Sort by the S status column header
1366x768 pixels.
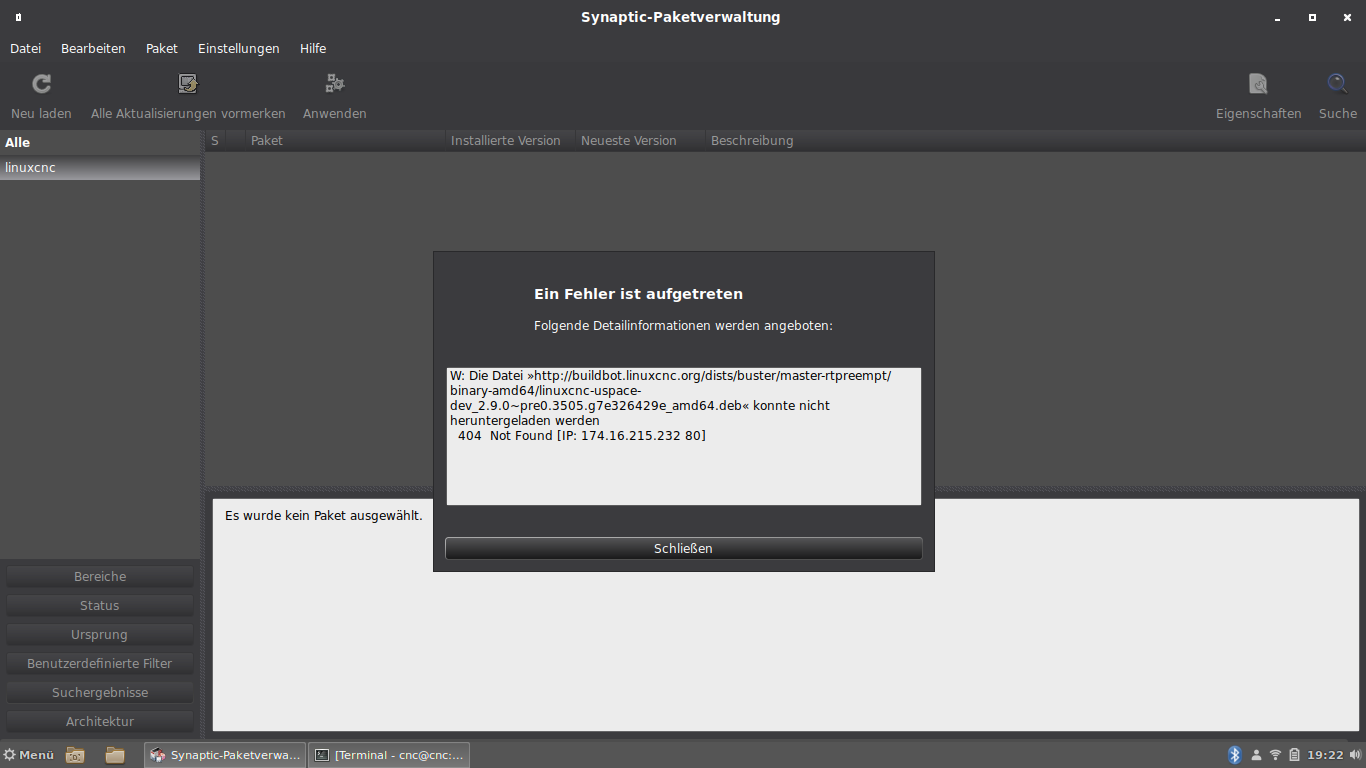point(215,141)
